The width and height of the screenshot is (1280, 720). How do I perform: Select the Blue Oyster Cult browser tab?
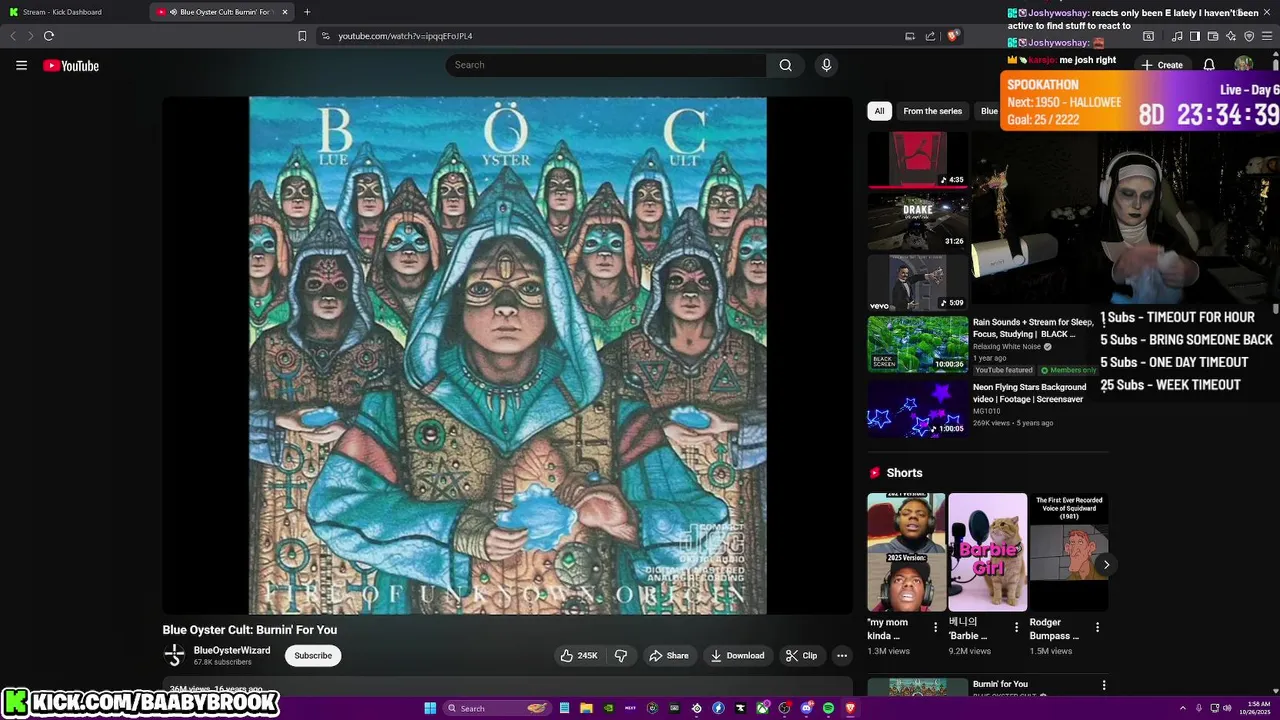click(220, 12)
